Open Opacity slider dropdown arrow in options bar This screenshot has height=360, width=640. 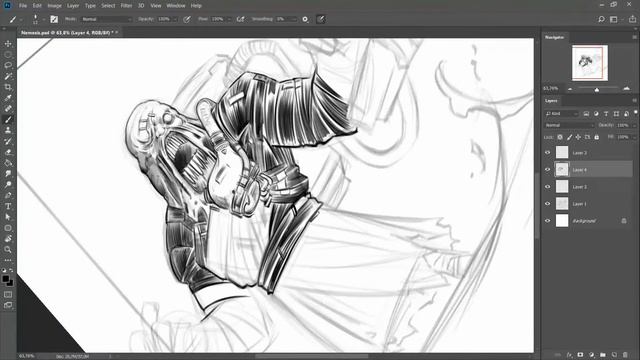(175, 19)
